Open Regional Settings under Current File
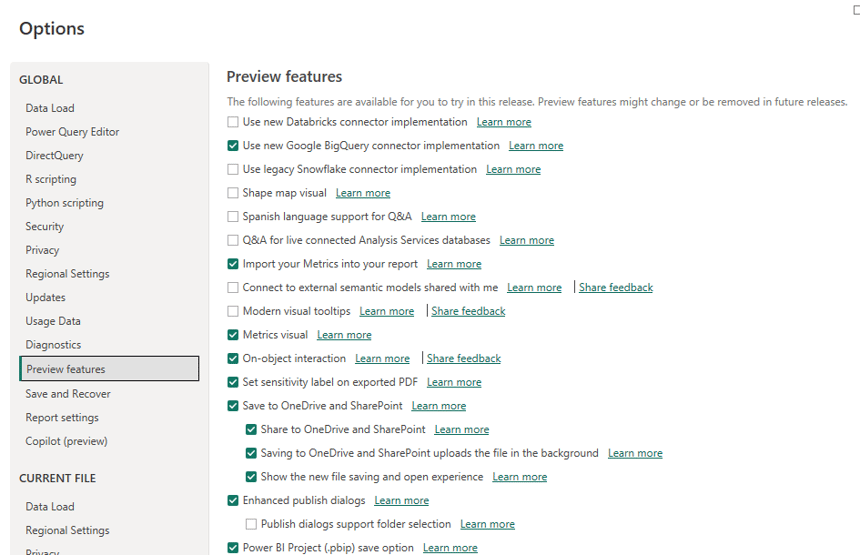The height and width of the screenshot is (555, 860). click(x=67, y=530)
